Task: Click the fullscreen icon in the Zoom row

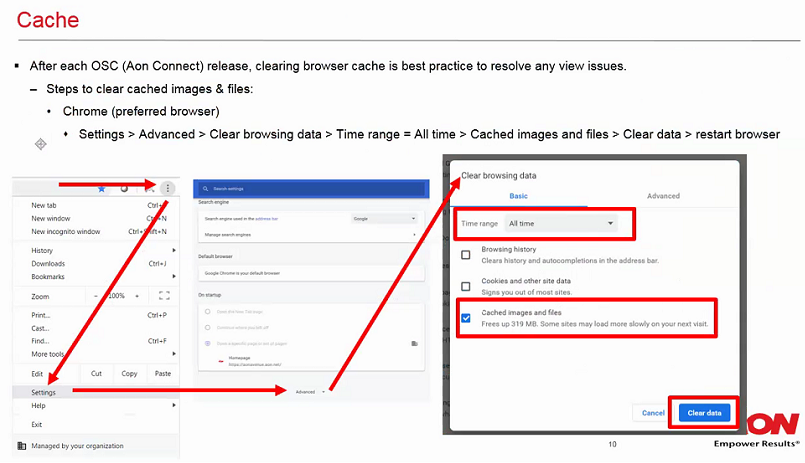Action: (x=163, y=296)
